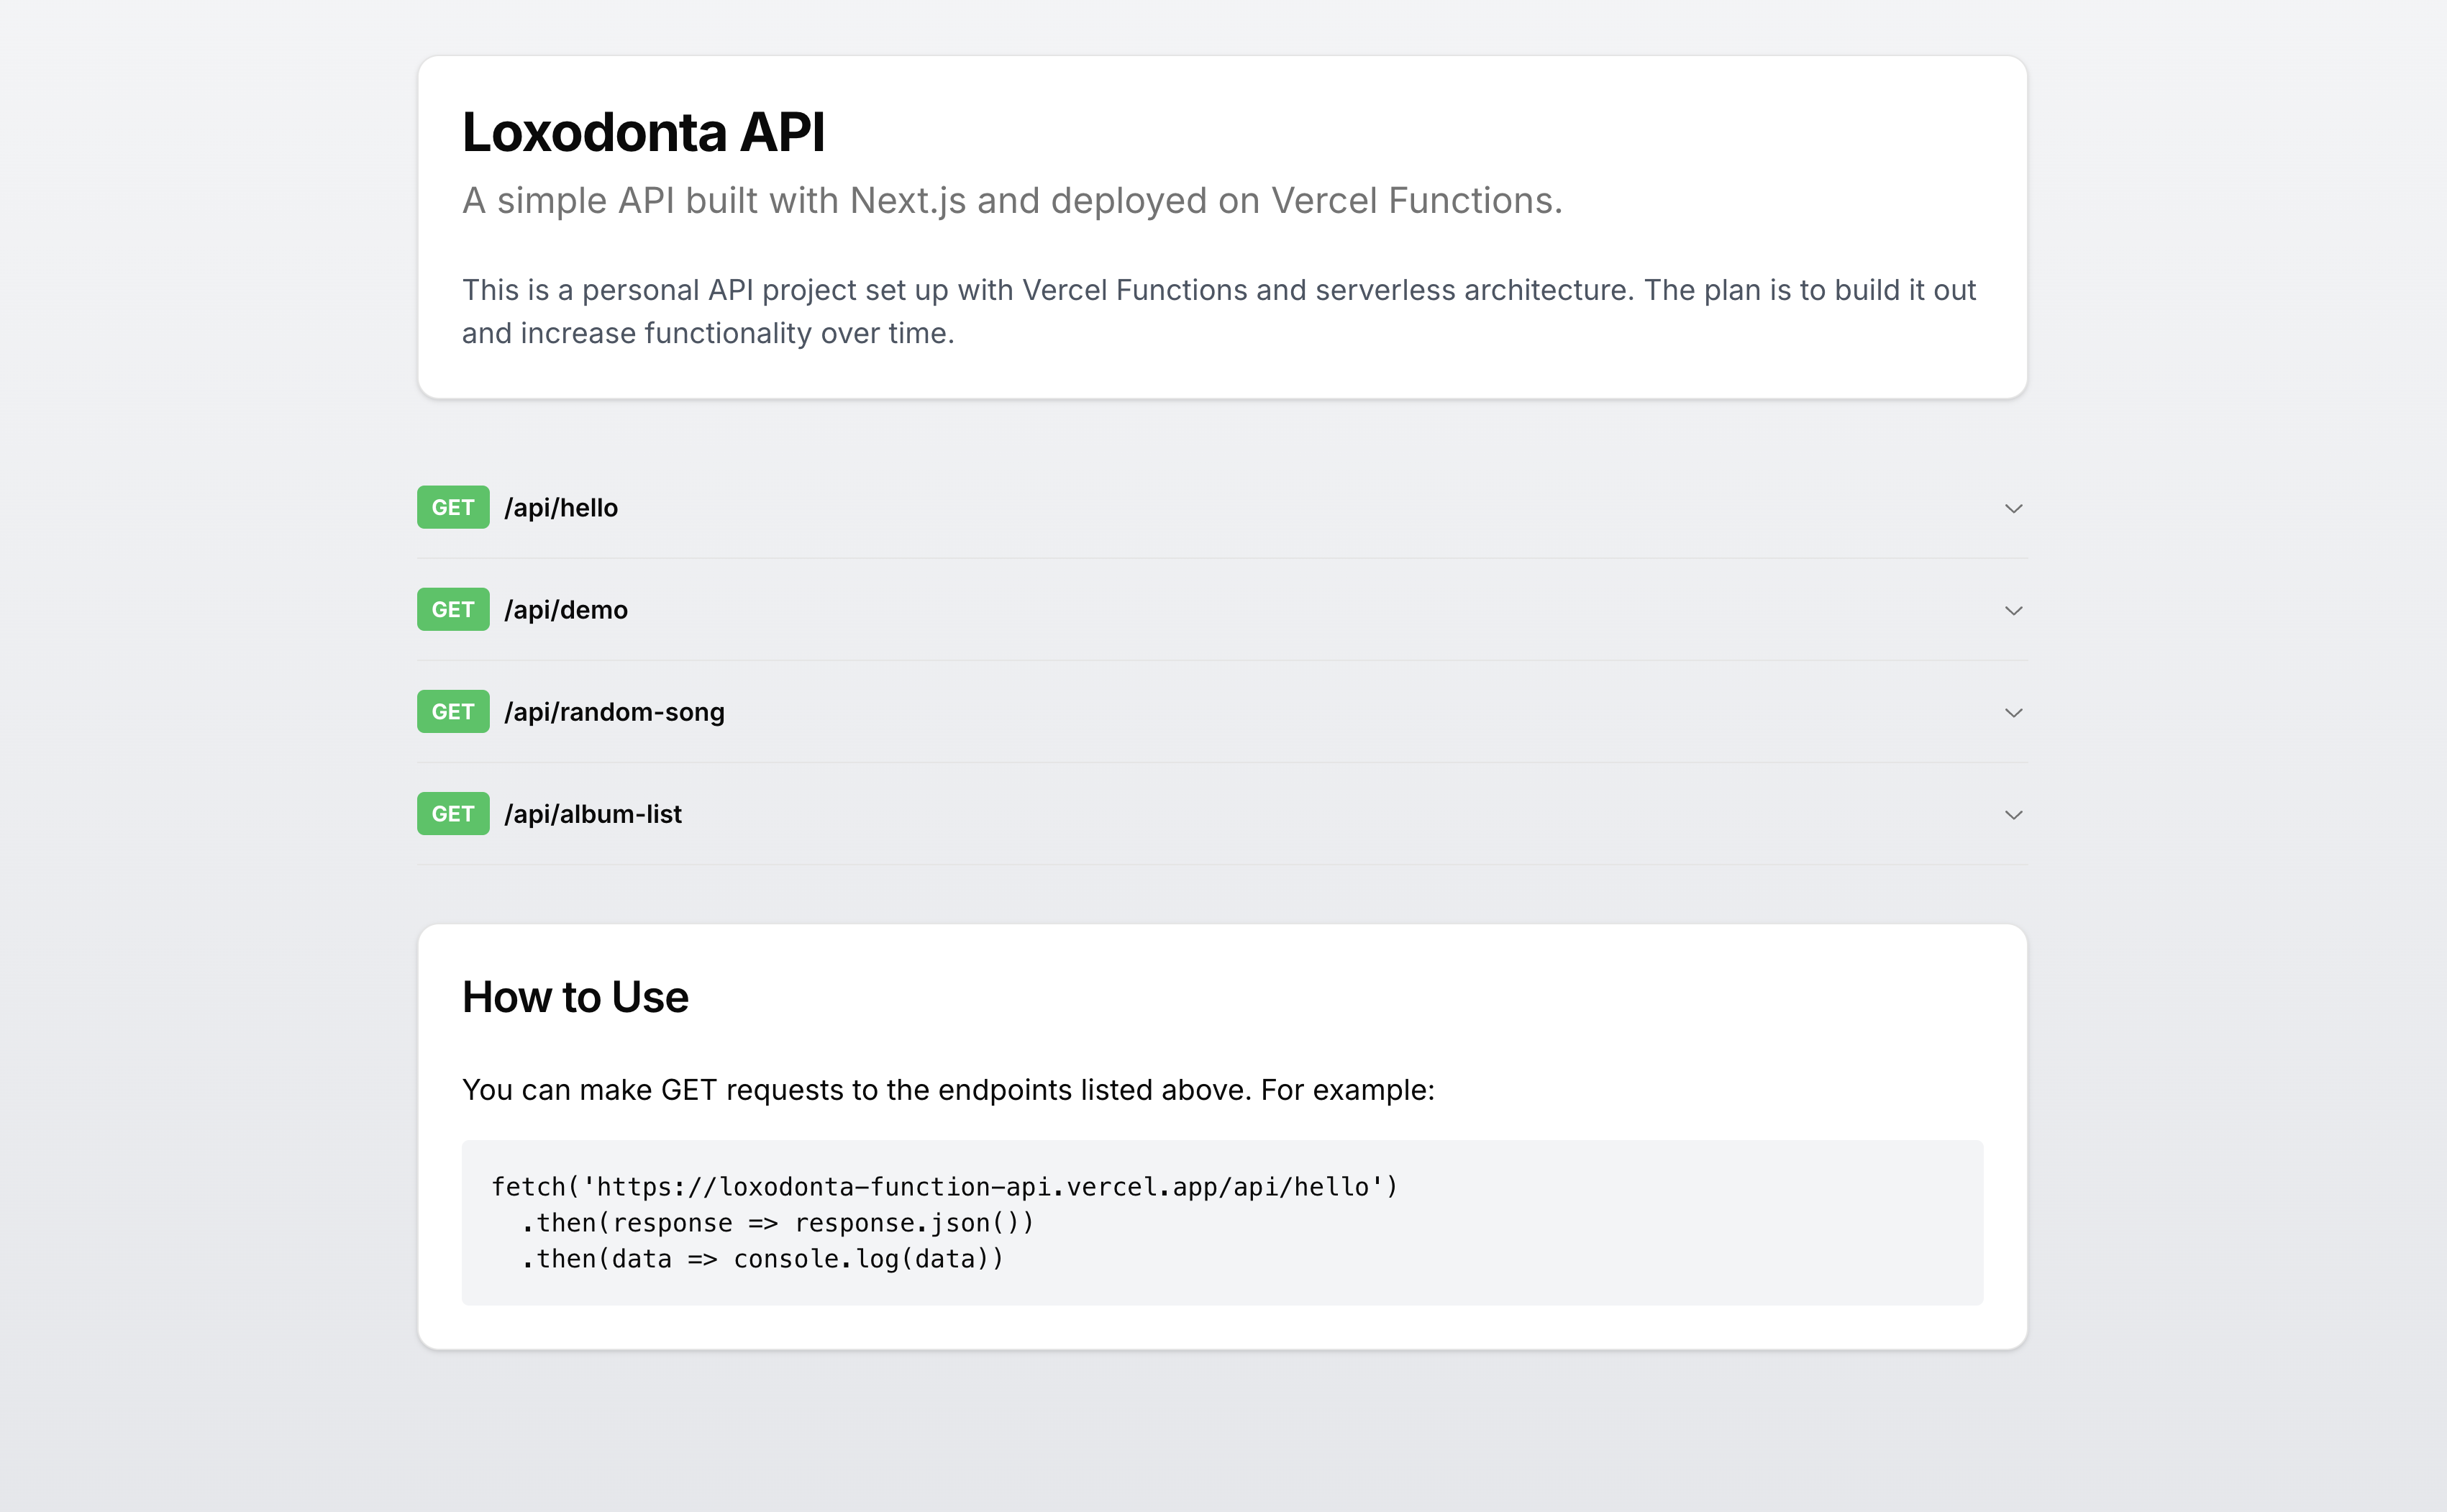Click GET badge beside /api/album-list

point(453,814)
